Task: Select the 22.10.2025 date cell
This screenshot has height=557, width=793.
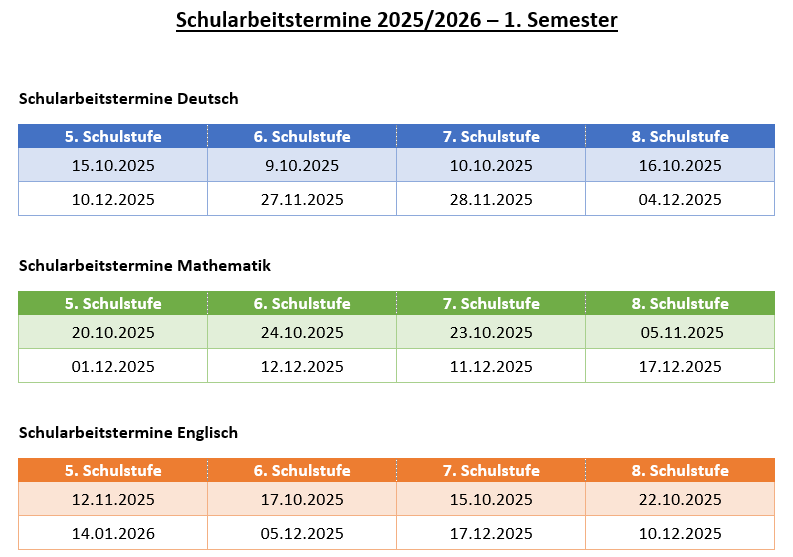Action: (x=680, y=500)
